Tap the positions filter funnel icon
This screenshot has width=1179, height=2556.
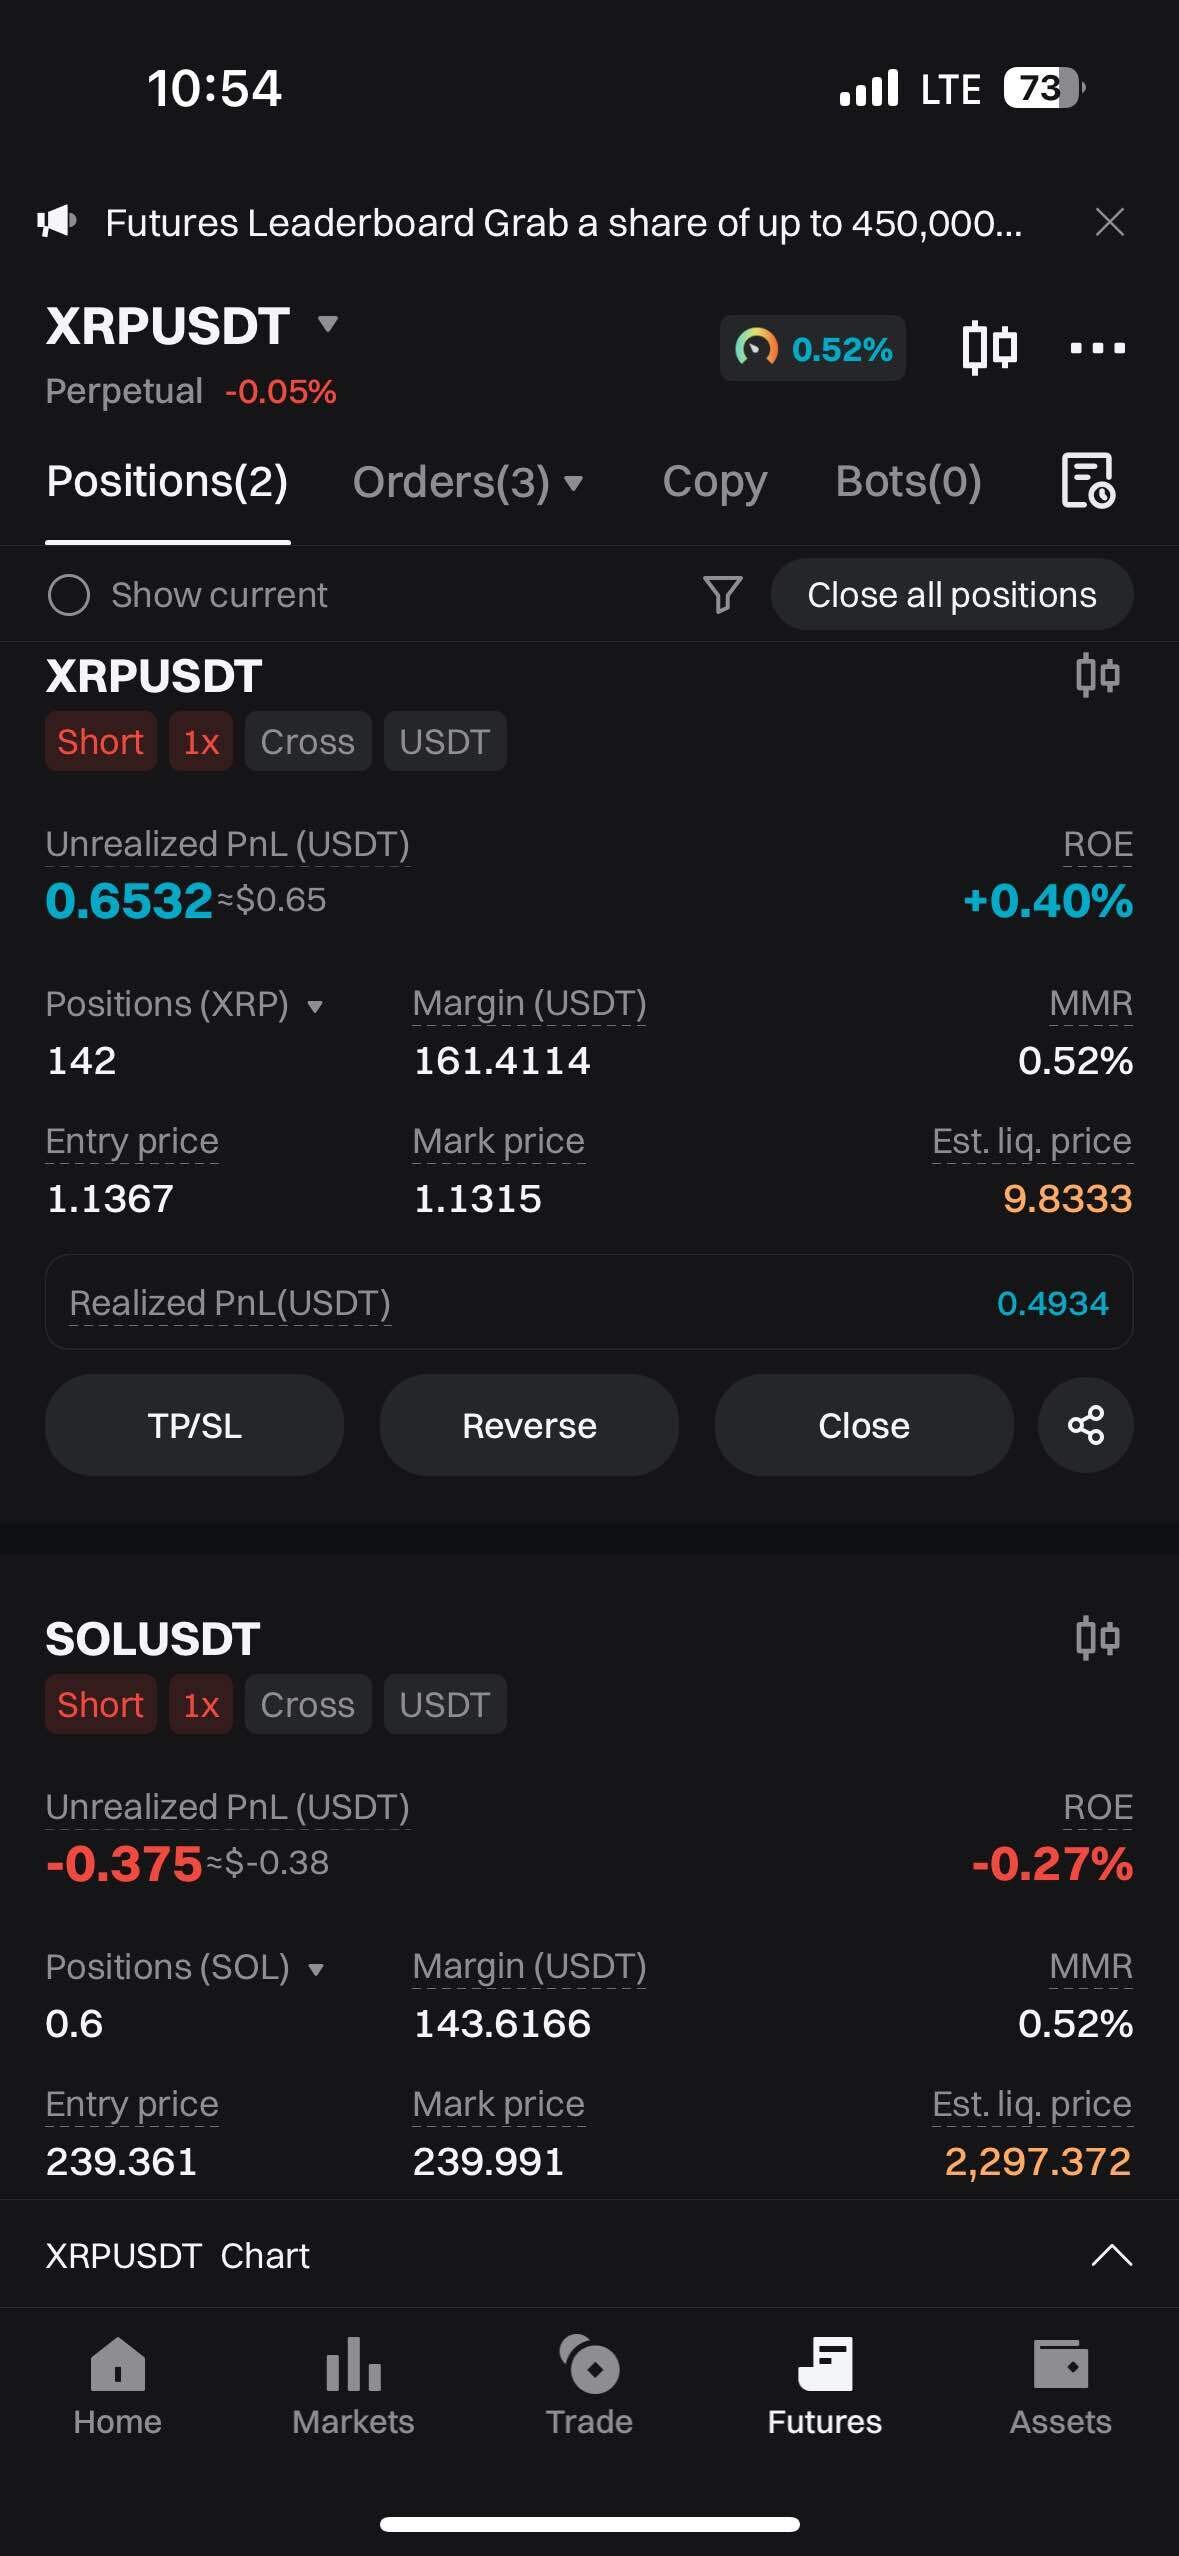coord(722,594)
